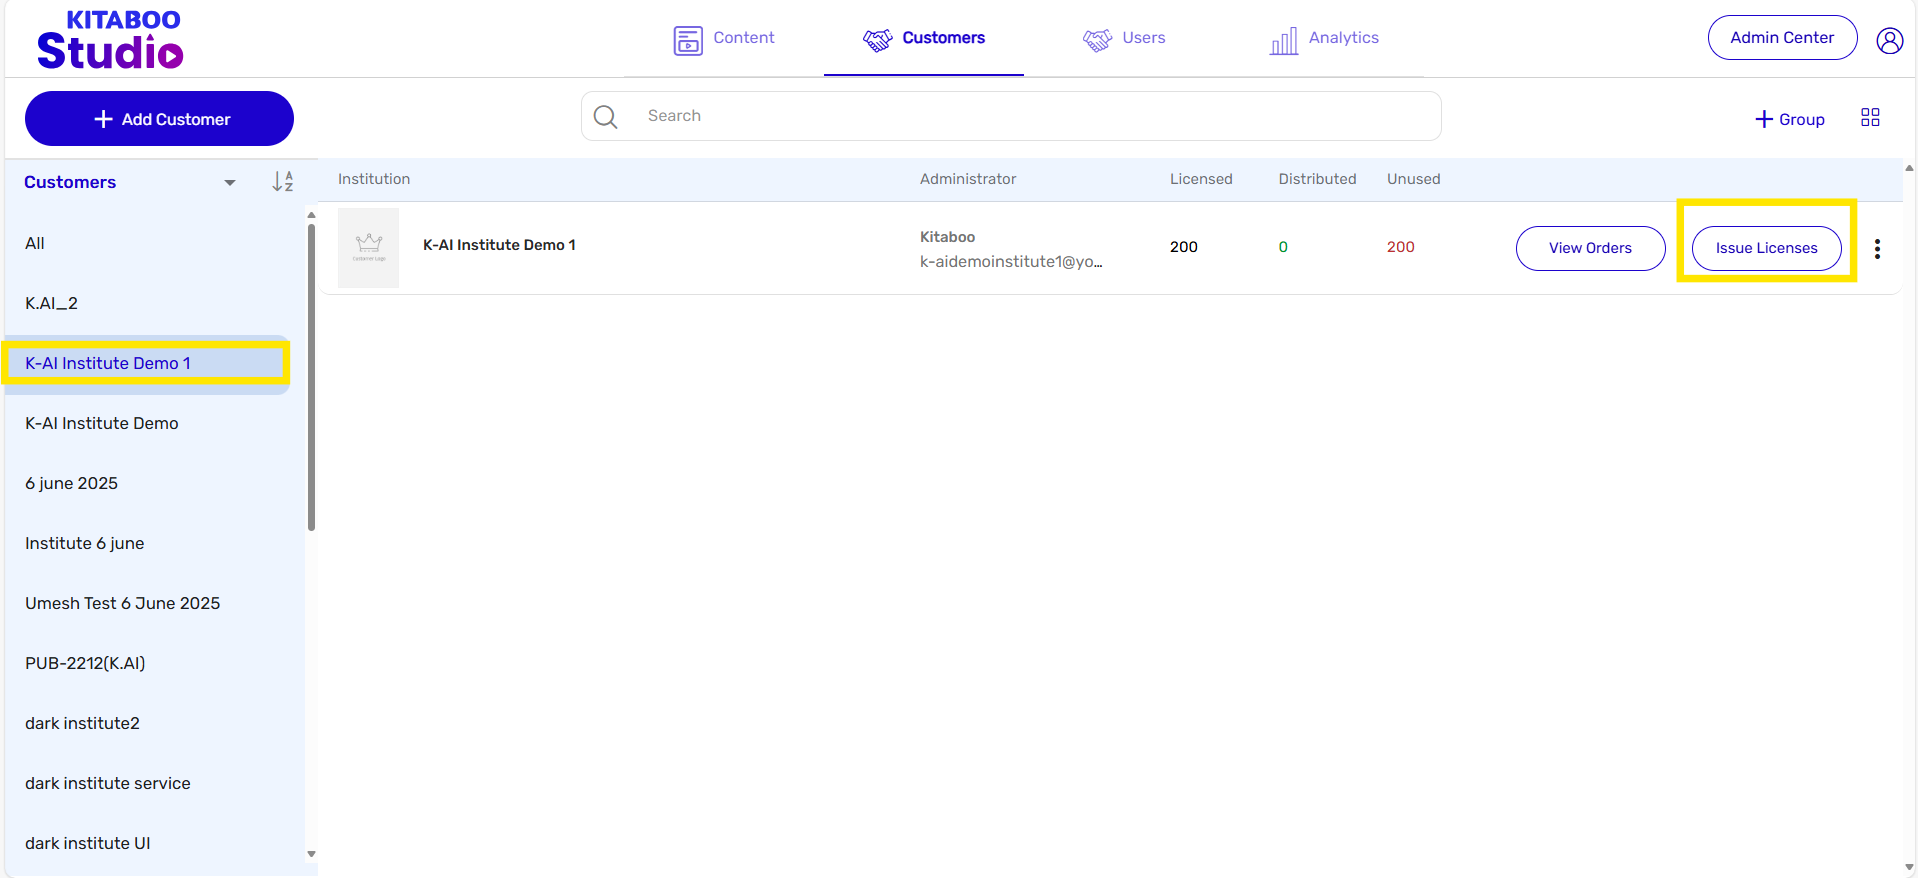Click the Licensed value 200

click(x=1184, y=247)
